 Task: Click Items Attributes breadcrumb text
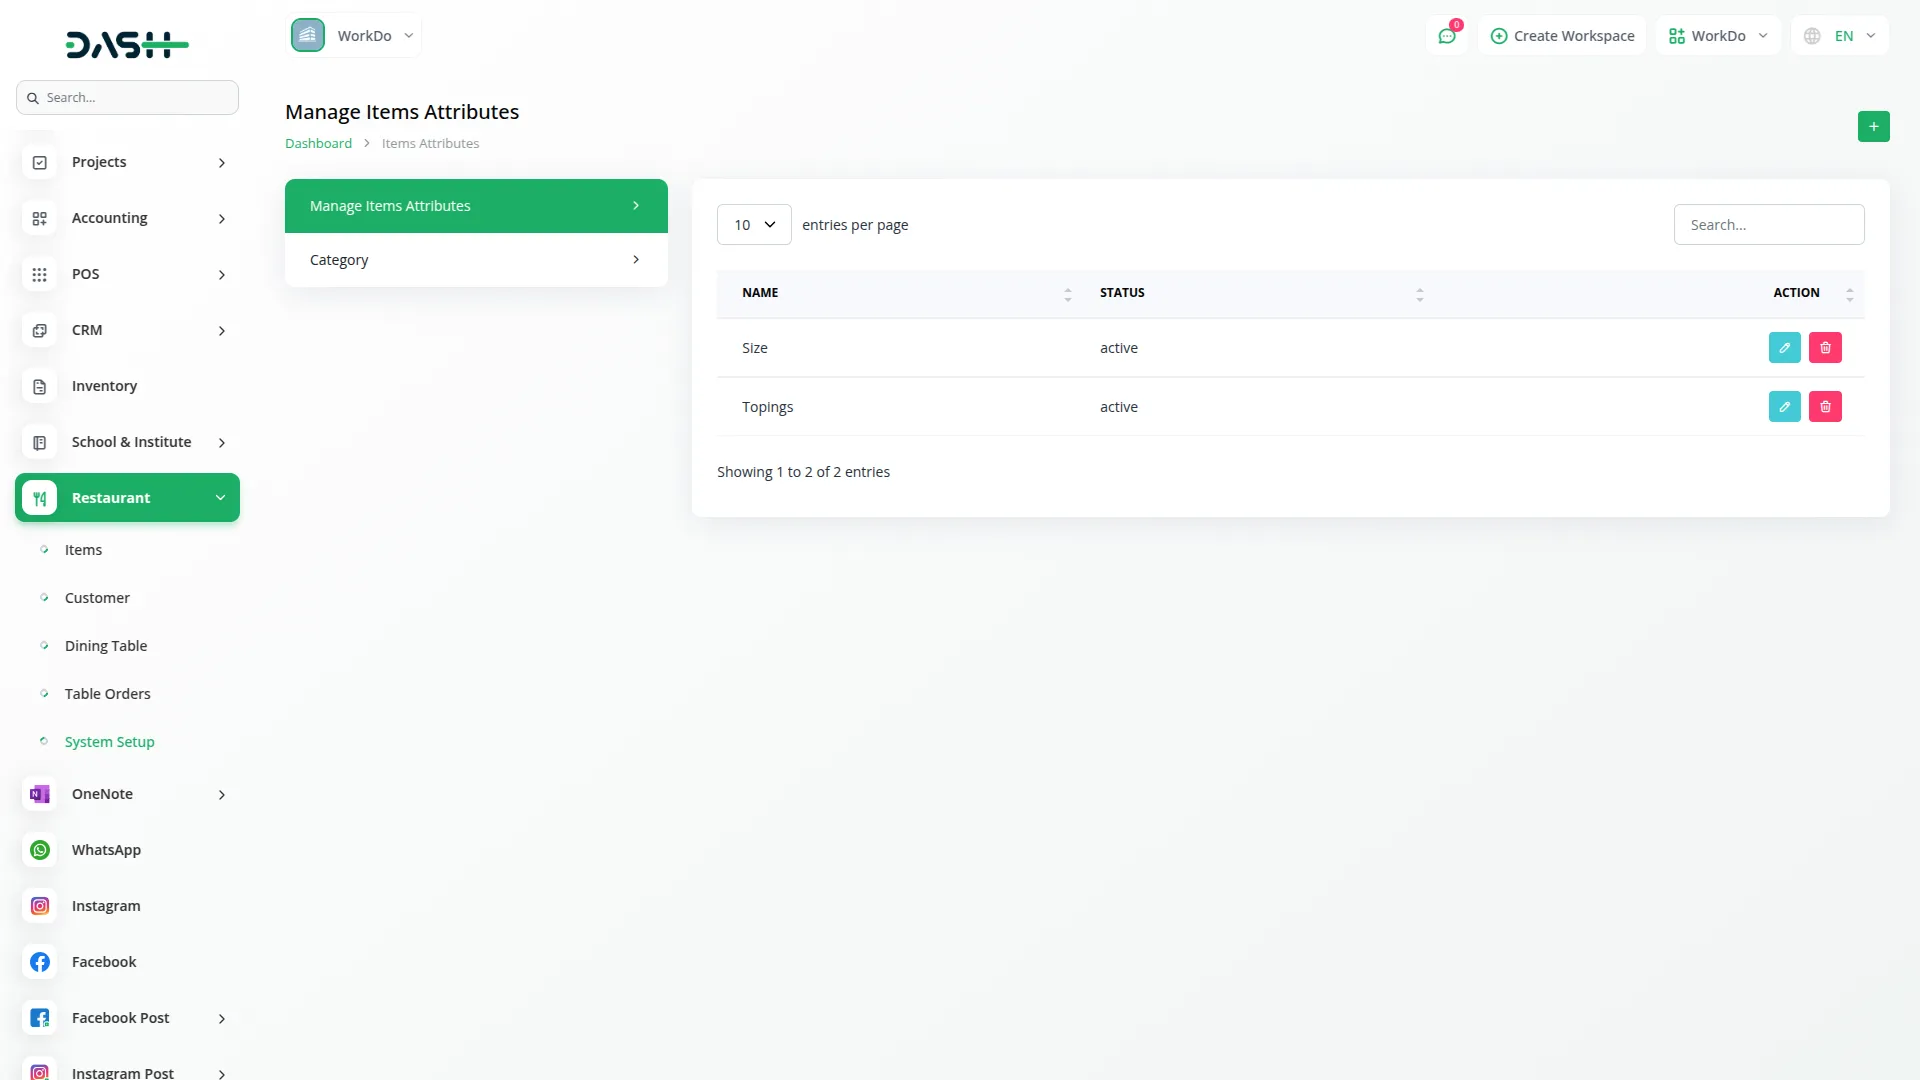point(430,144)
